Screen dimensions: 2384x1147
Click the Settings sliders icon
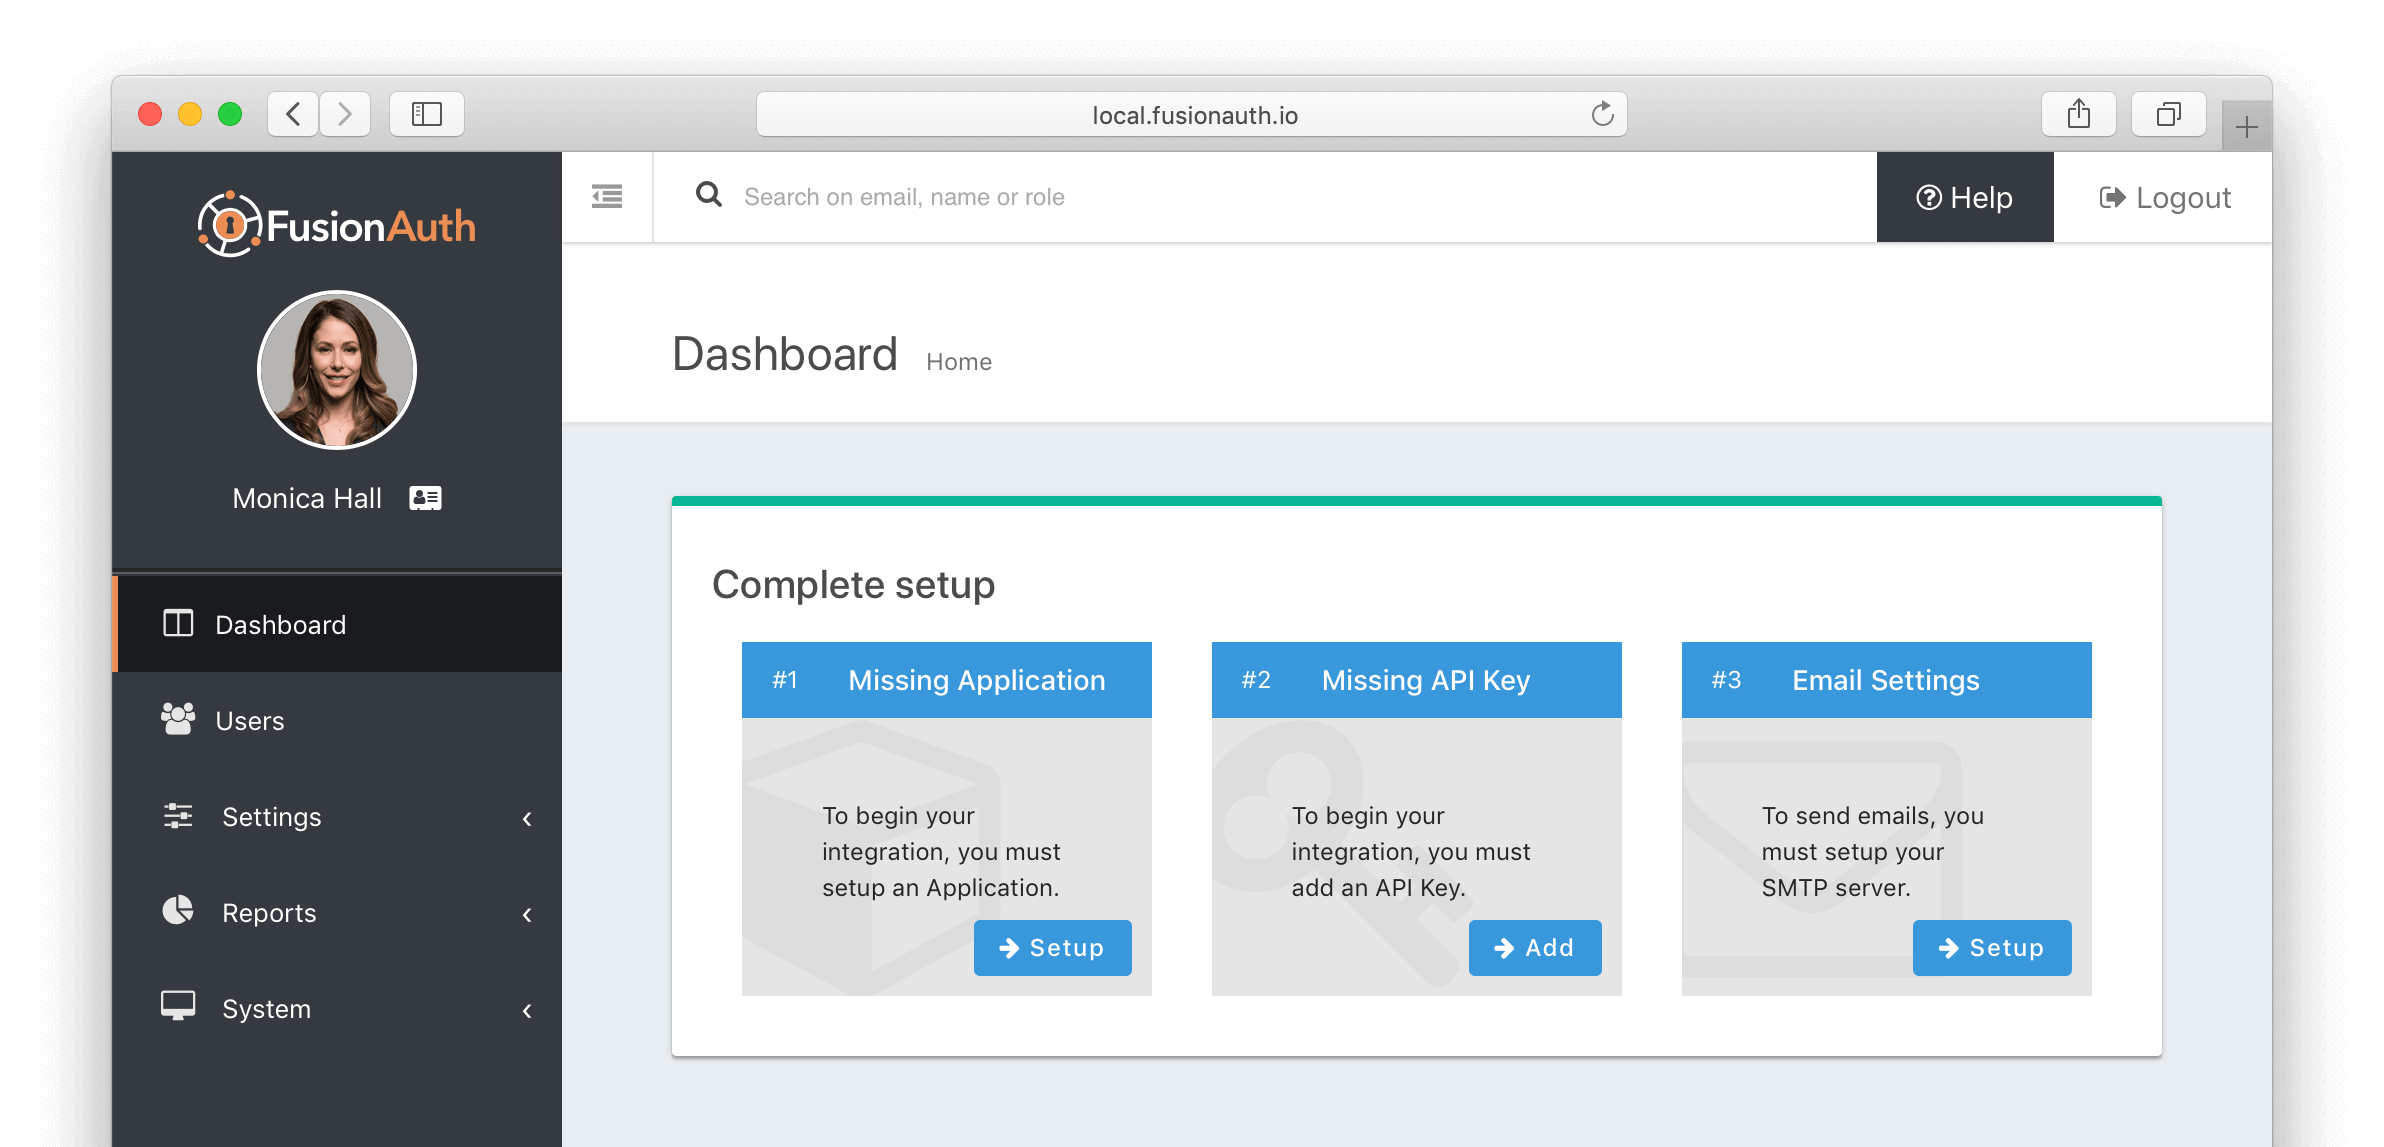coord(178,817)
